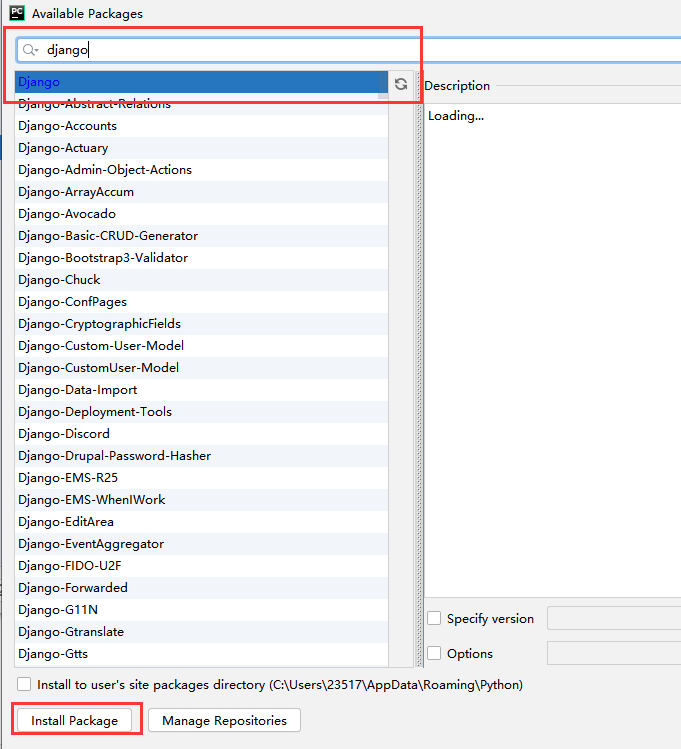Click the Install Package button
Screen dimensions: 681x749
pos(74,720)
